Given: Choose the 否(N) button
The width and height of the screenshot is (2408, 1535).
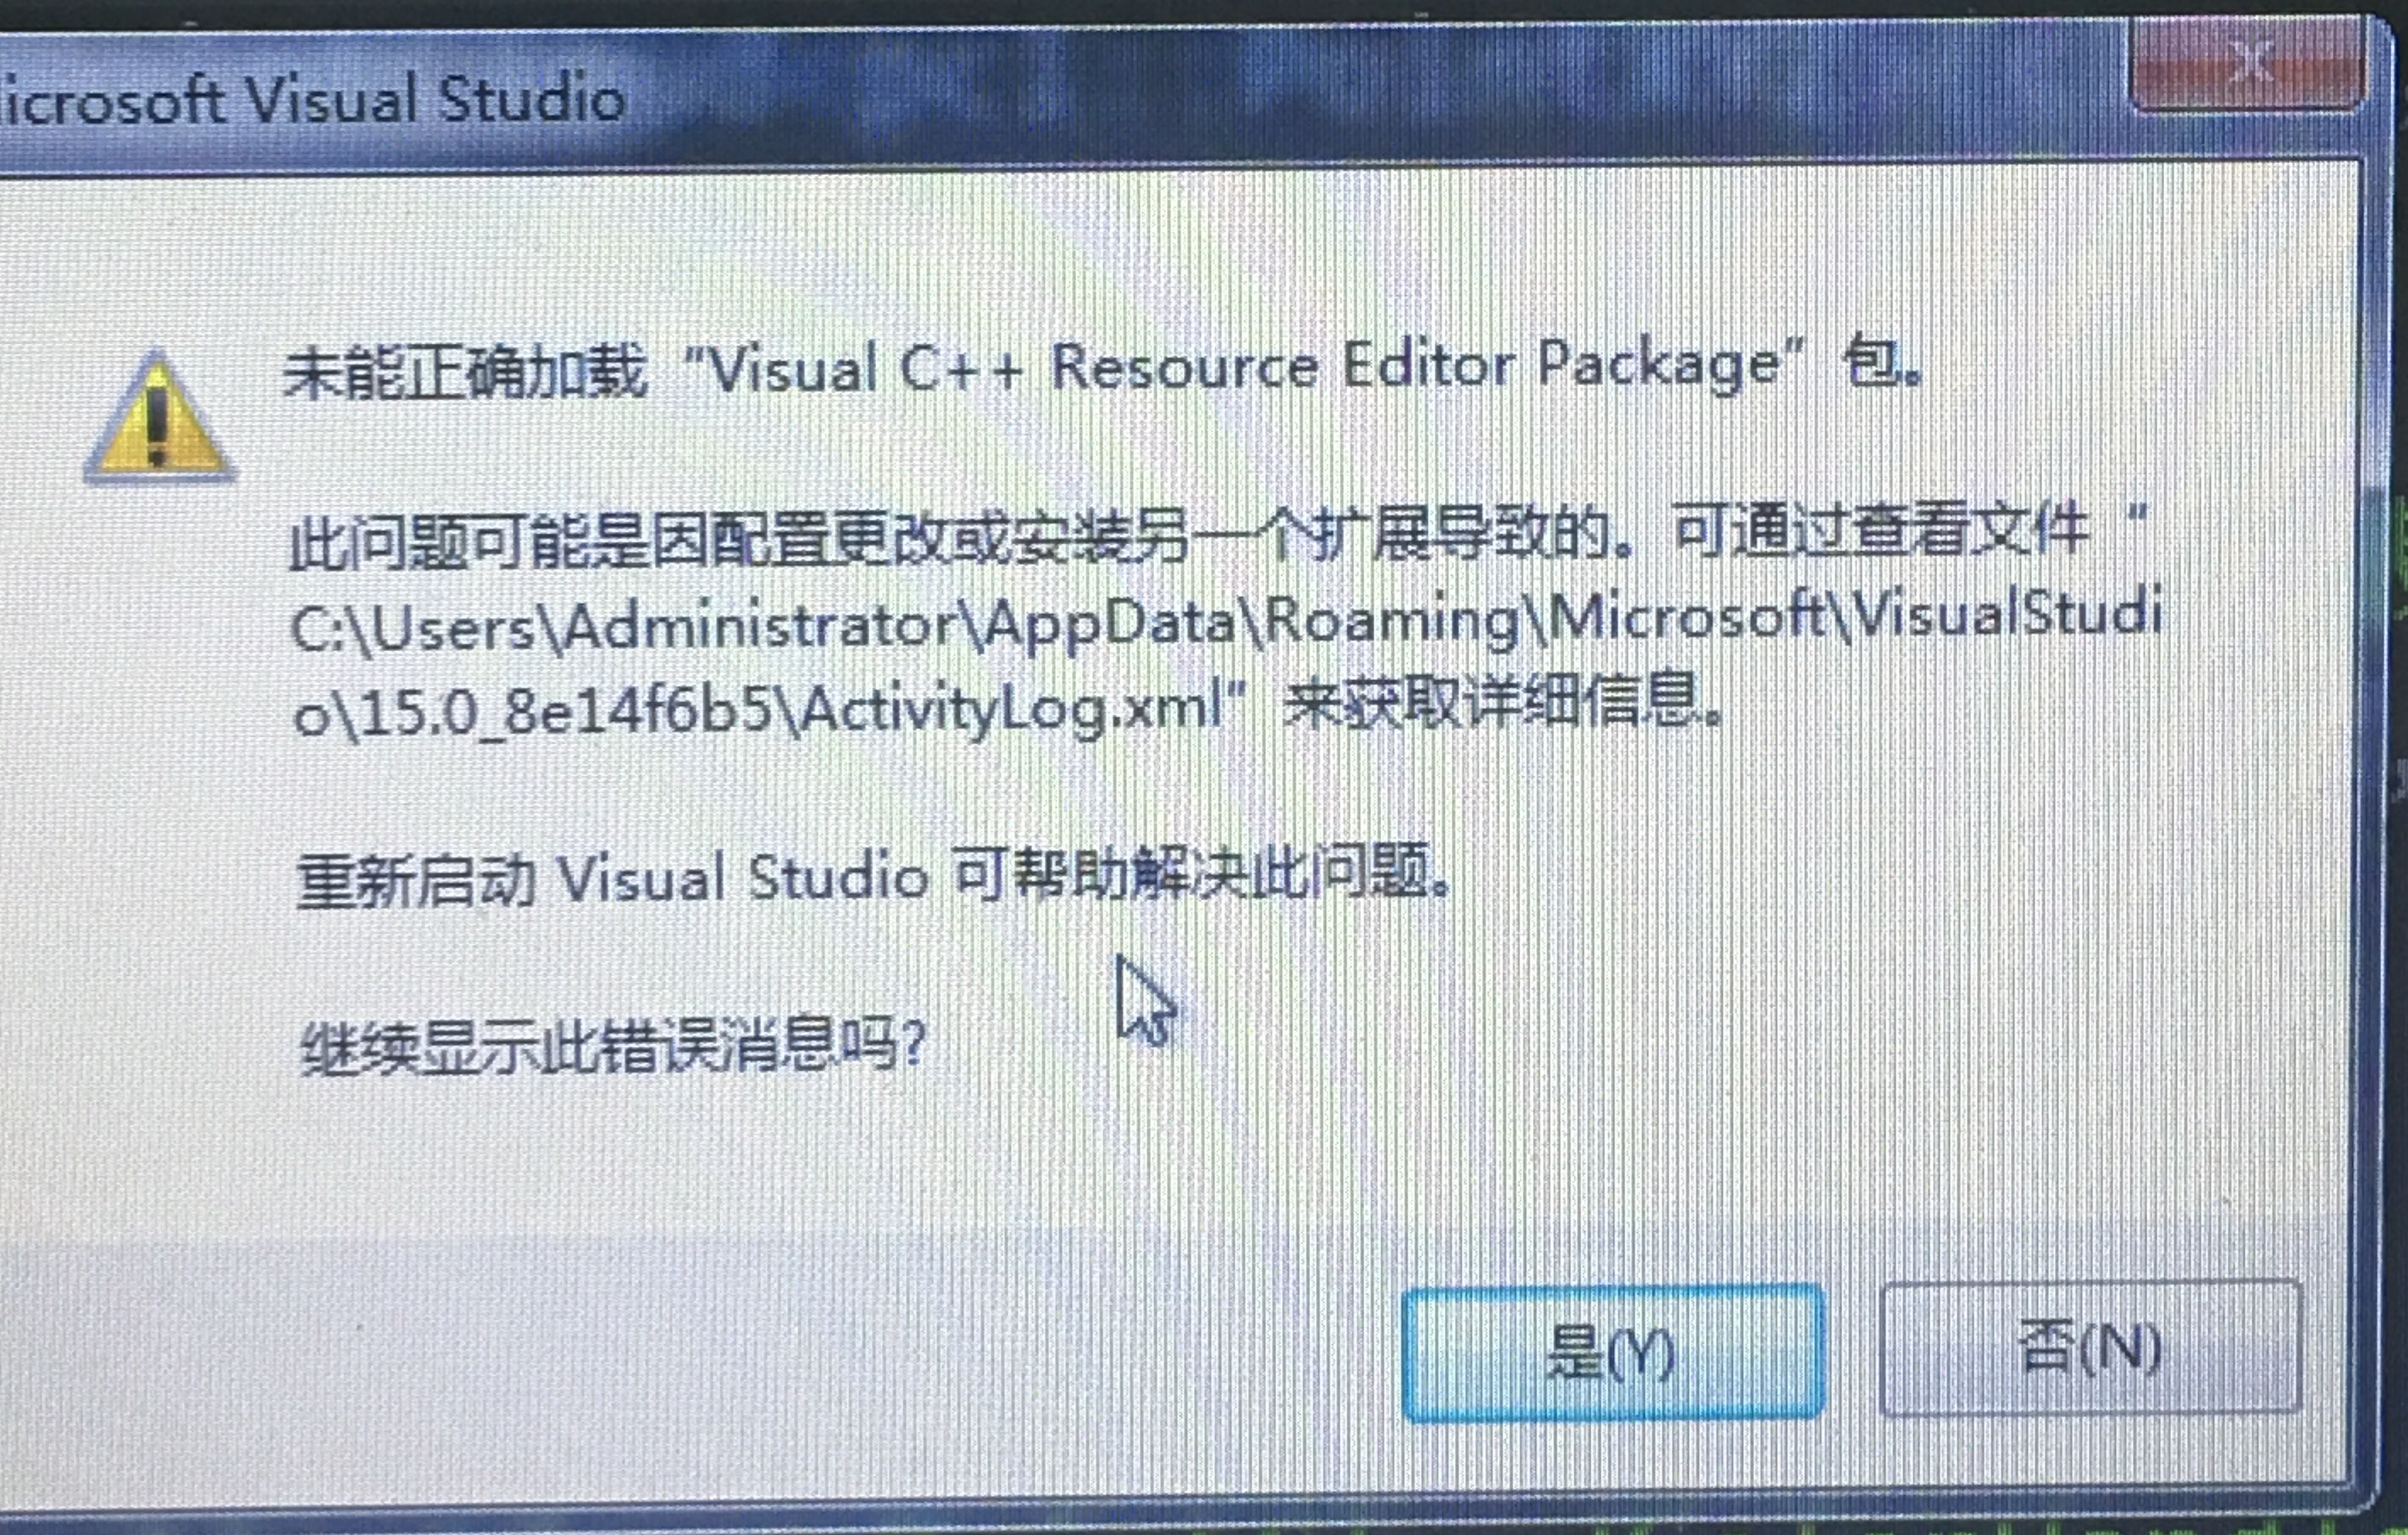Looking at the screenshot, I should coord(2090,1347).
